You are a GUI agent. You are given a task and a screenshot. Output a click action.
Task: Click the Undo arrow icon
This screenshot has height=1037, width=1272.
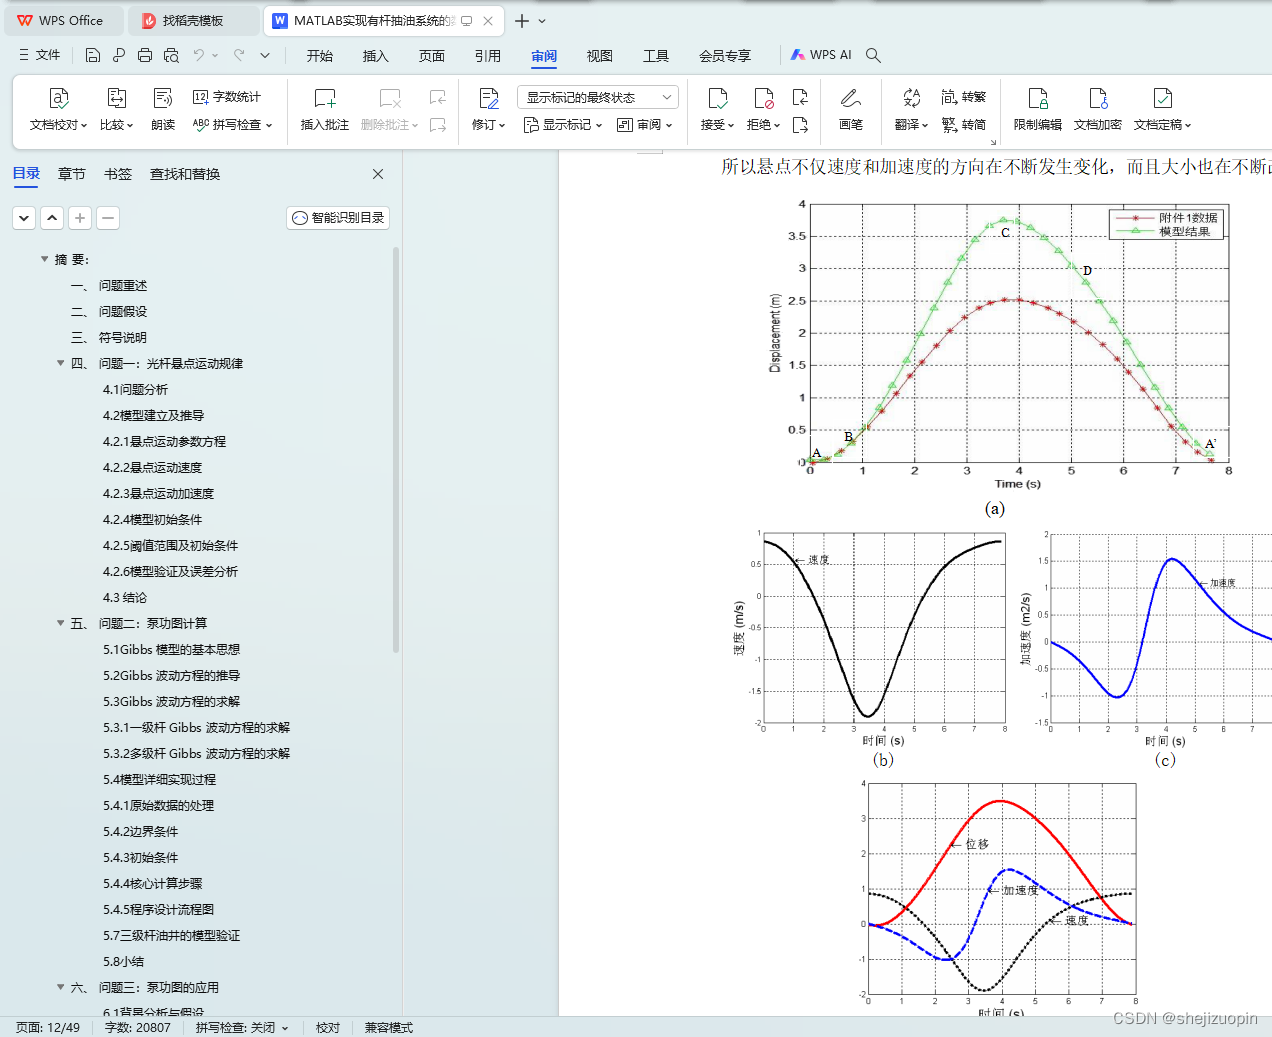(x=199, y=55)
